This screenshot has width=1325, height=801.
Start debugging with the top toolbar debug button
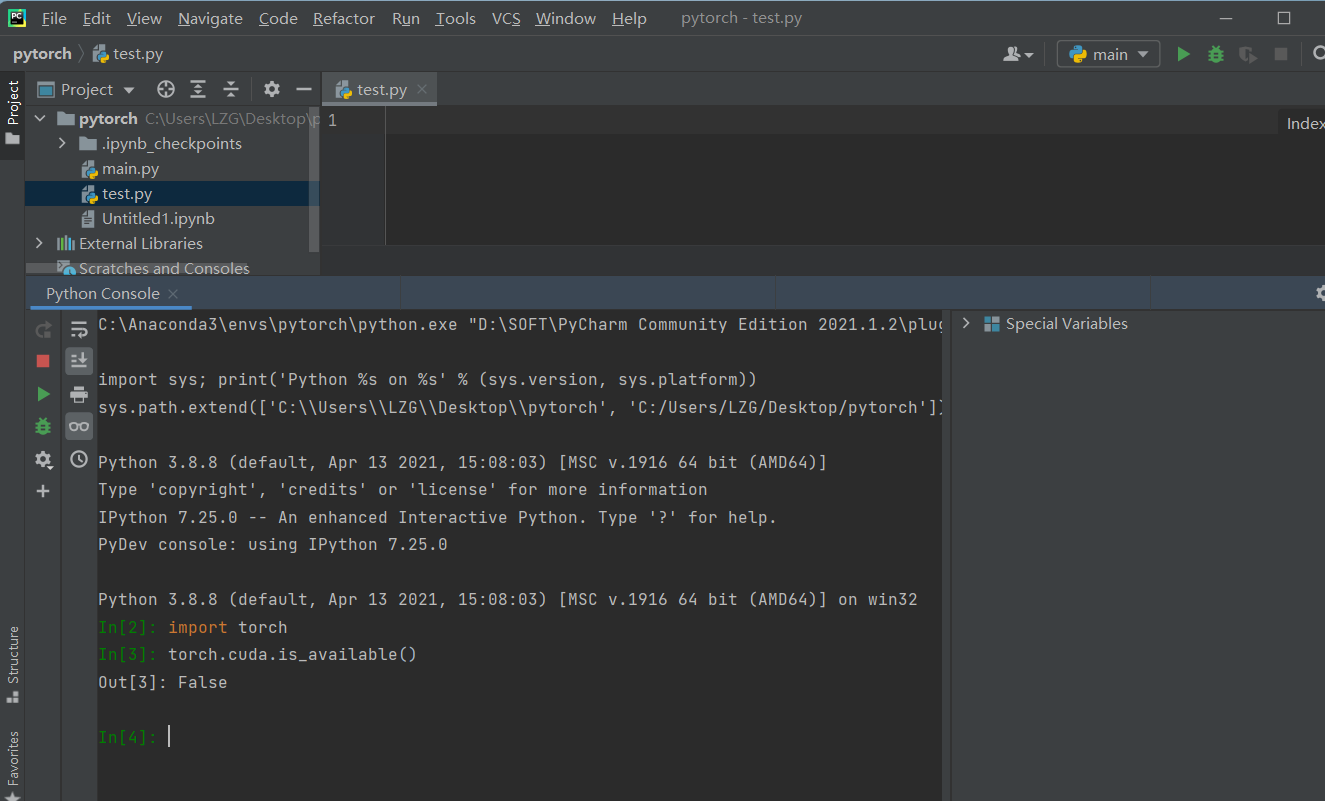pyautogui.click(x=1215, y=54)
